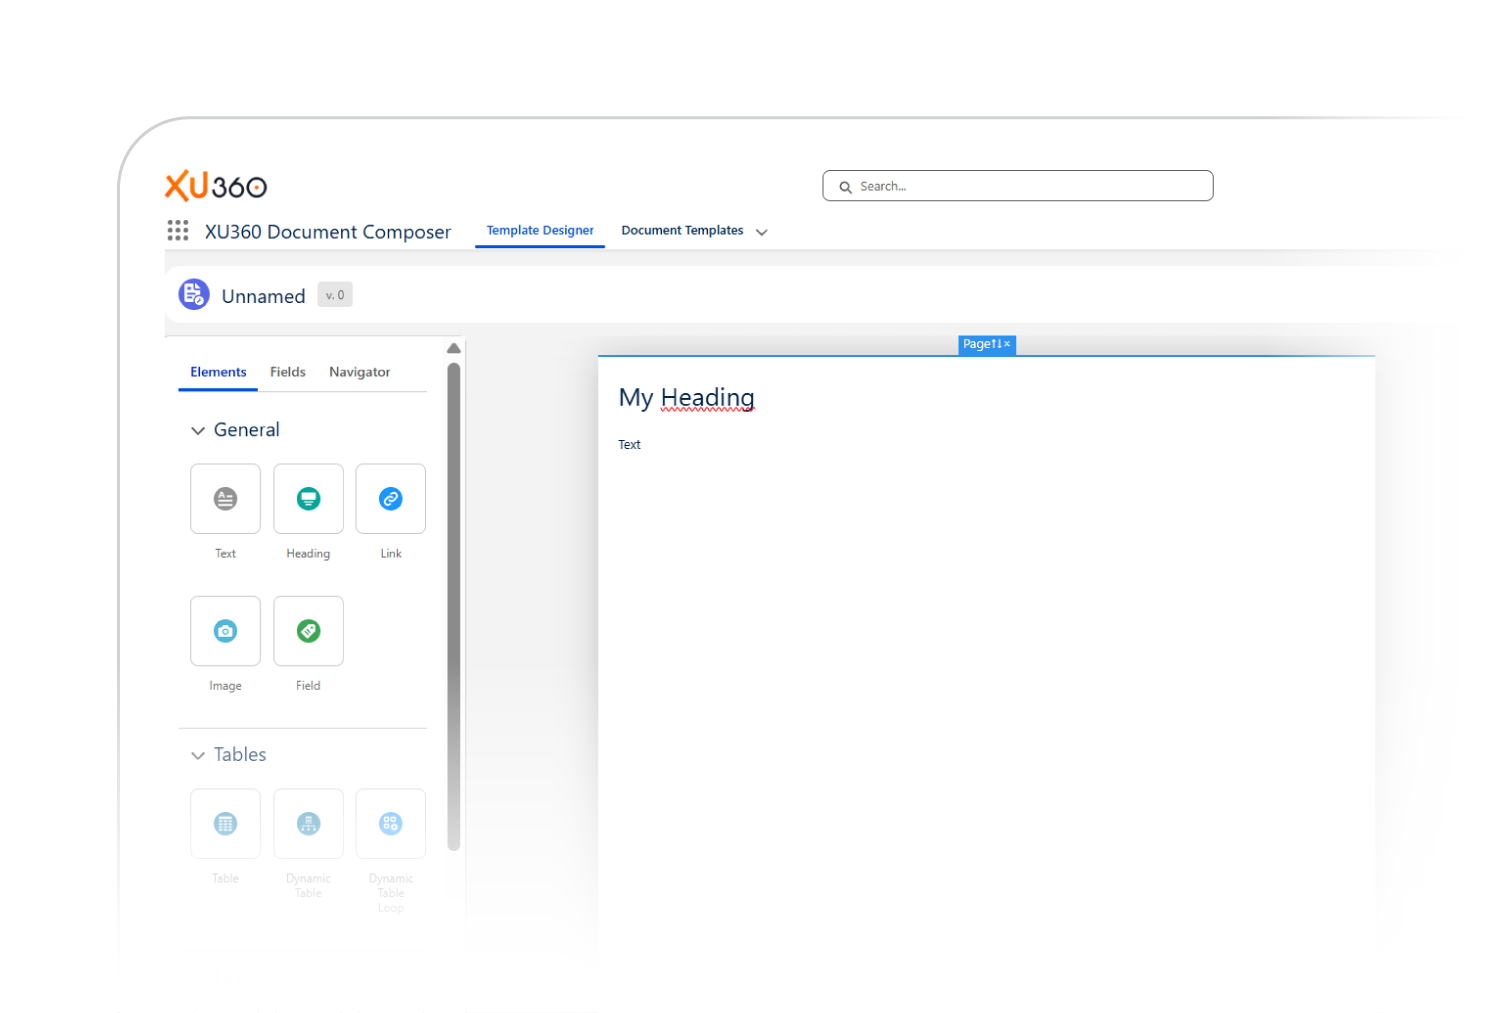Viewport: 1500px width, 1013px height.
Task: Collapse the Tables section
Action: (198, 755)
